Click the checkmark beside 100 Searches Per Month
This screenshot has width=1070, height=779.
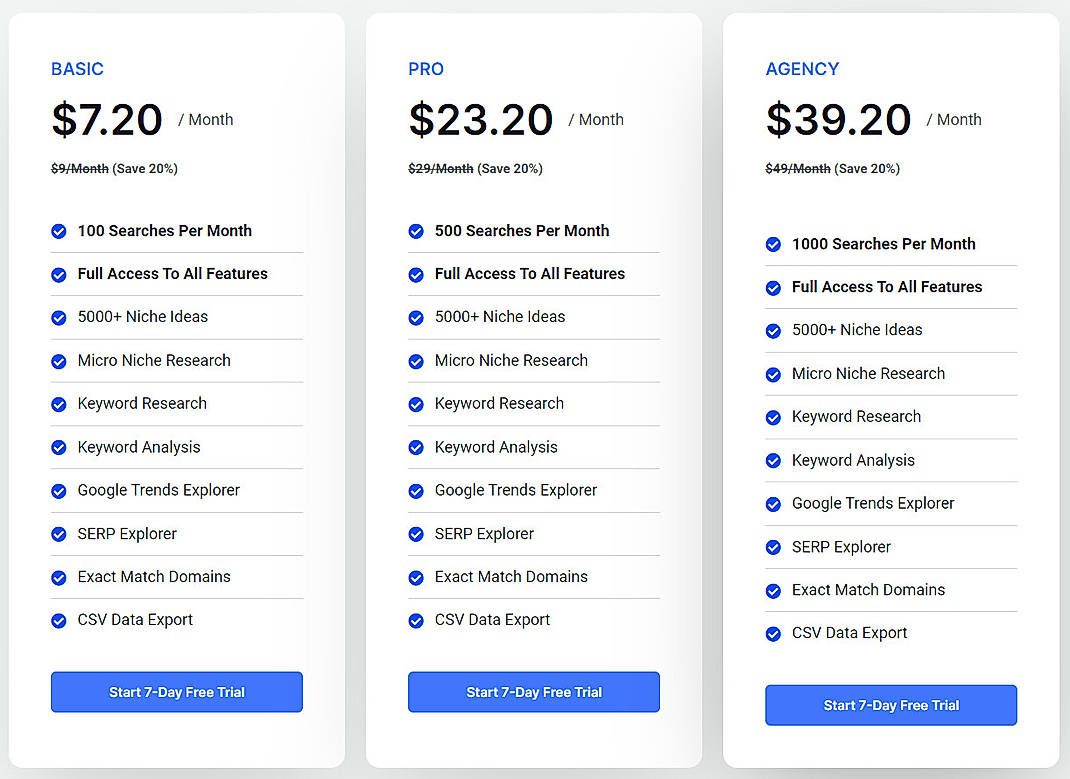point(59,231)
